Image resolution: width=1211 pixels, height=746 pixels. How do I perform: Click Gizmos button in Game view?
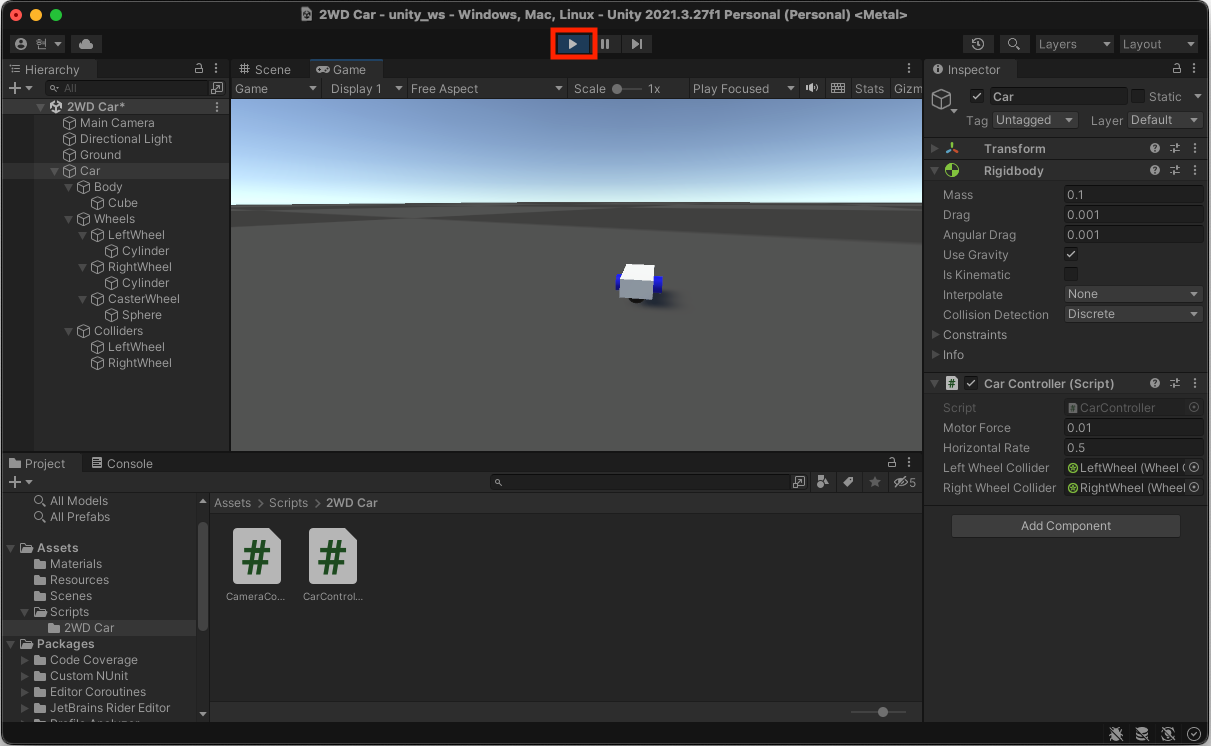click(907, 88)
